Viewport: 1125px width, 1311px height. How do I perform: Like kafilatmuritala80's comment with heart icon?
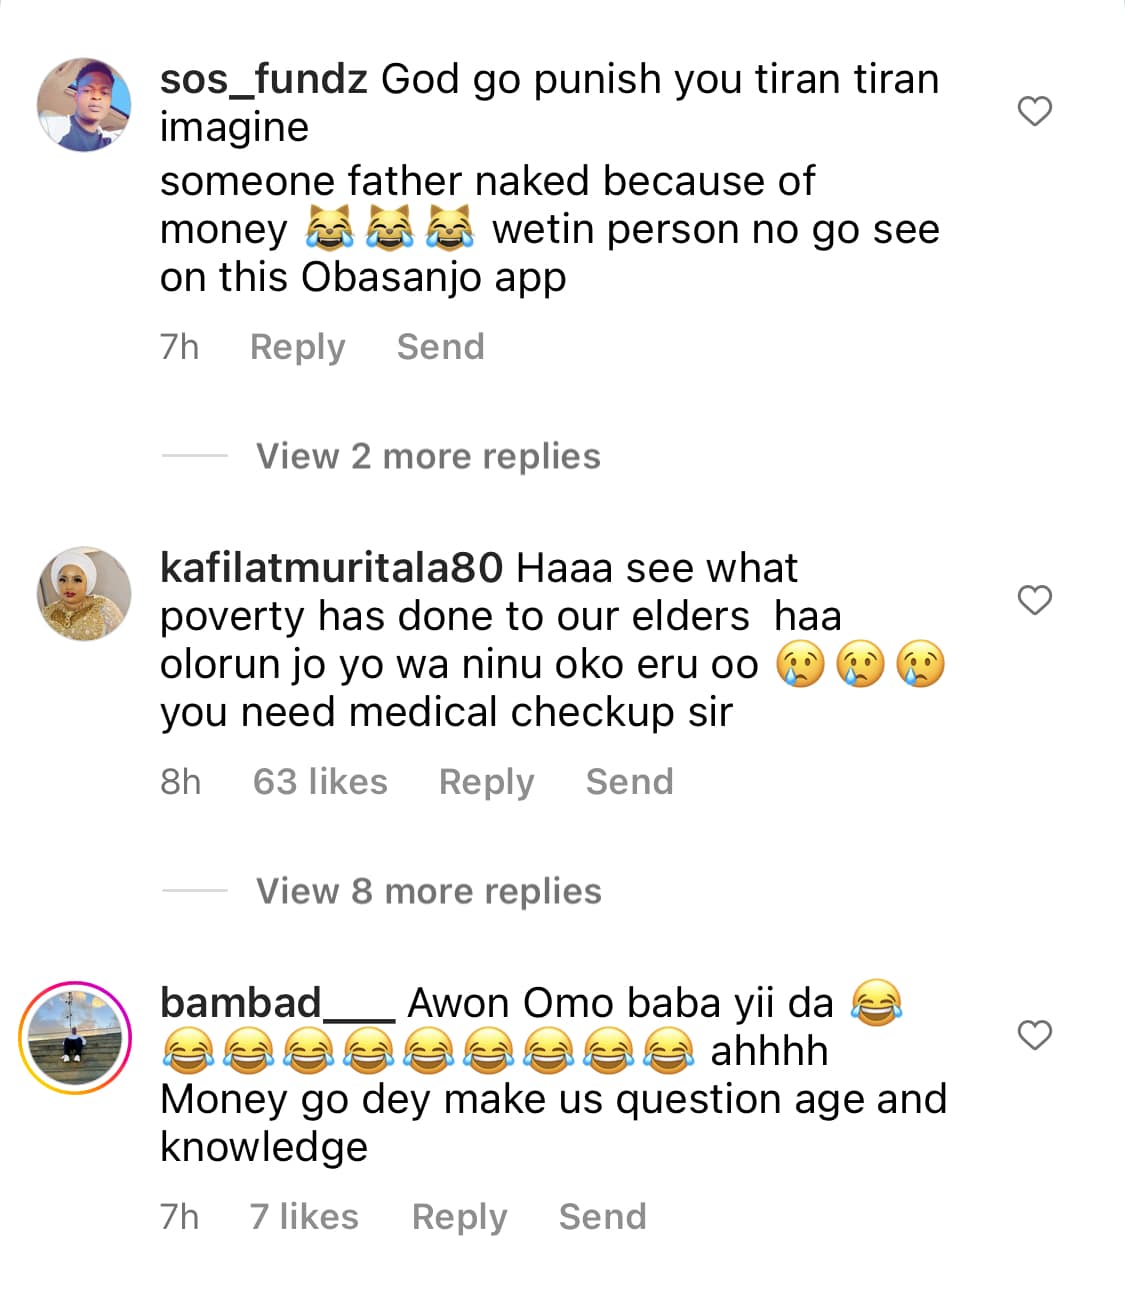tap(1034, 600)
